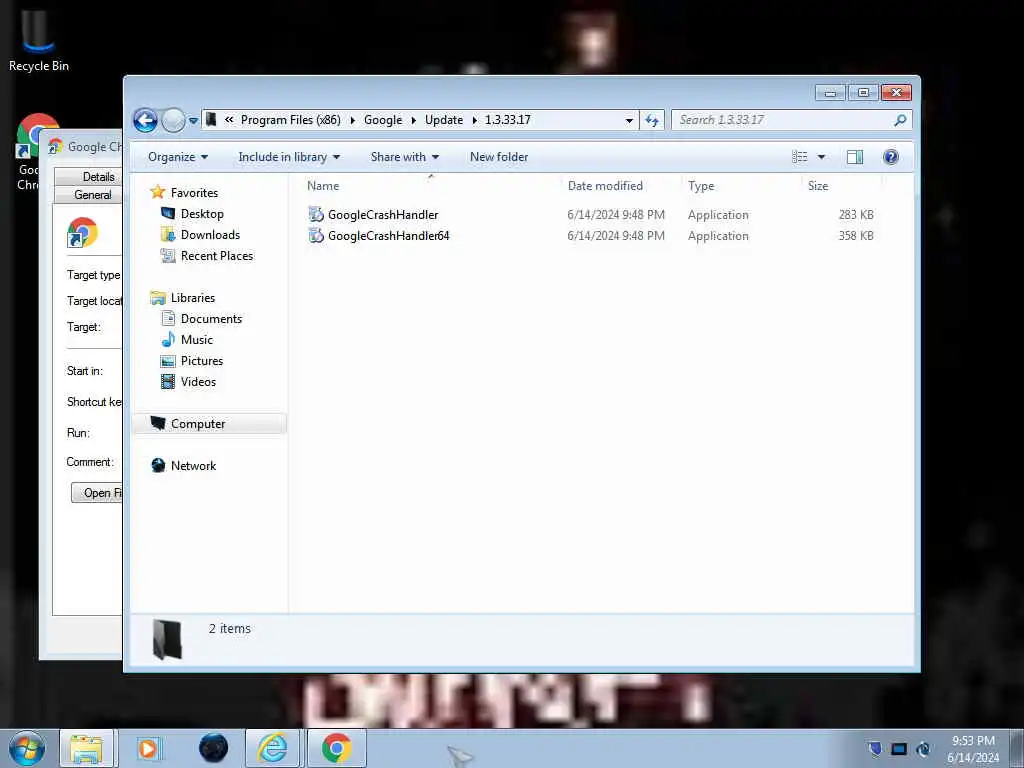The height and width of the screenshot is (768, 1024).
Task: Click the folder icon in address bar
Action: [x=211, y=120]
